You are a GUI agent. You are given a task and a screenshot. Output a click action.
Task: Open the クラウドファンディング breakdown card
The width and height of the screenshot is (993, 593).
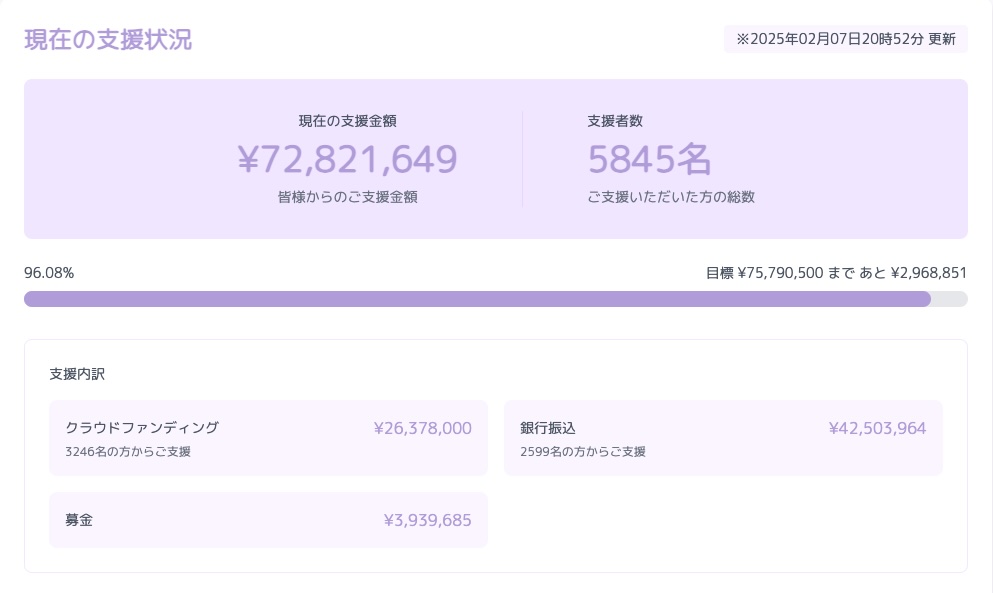[x=269, y=438]
